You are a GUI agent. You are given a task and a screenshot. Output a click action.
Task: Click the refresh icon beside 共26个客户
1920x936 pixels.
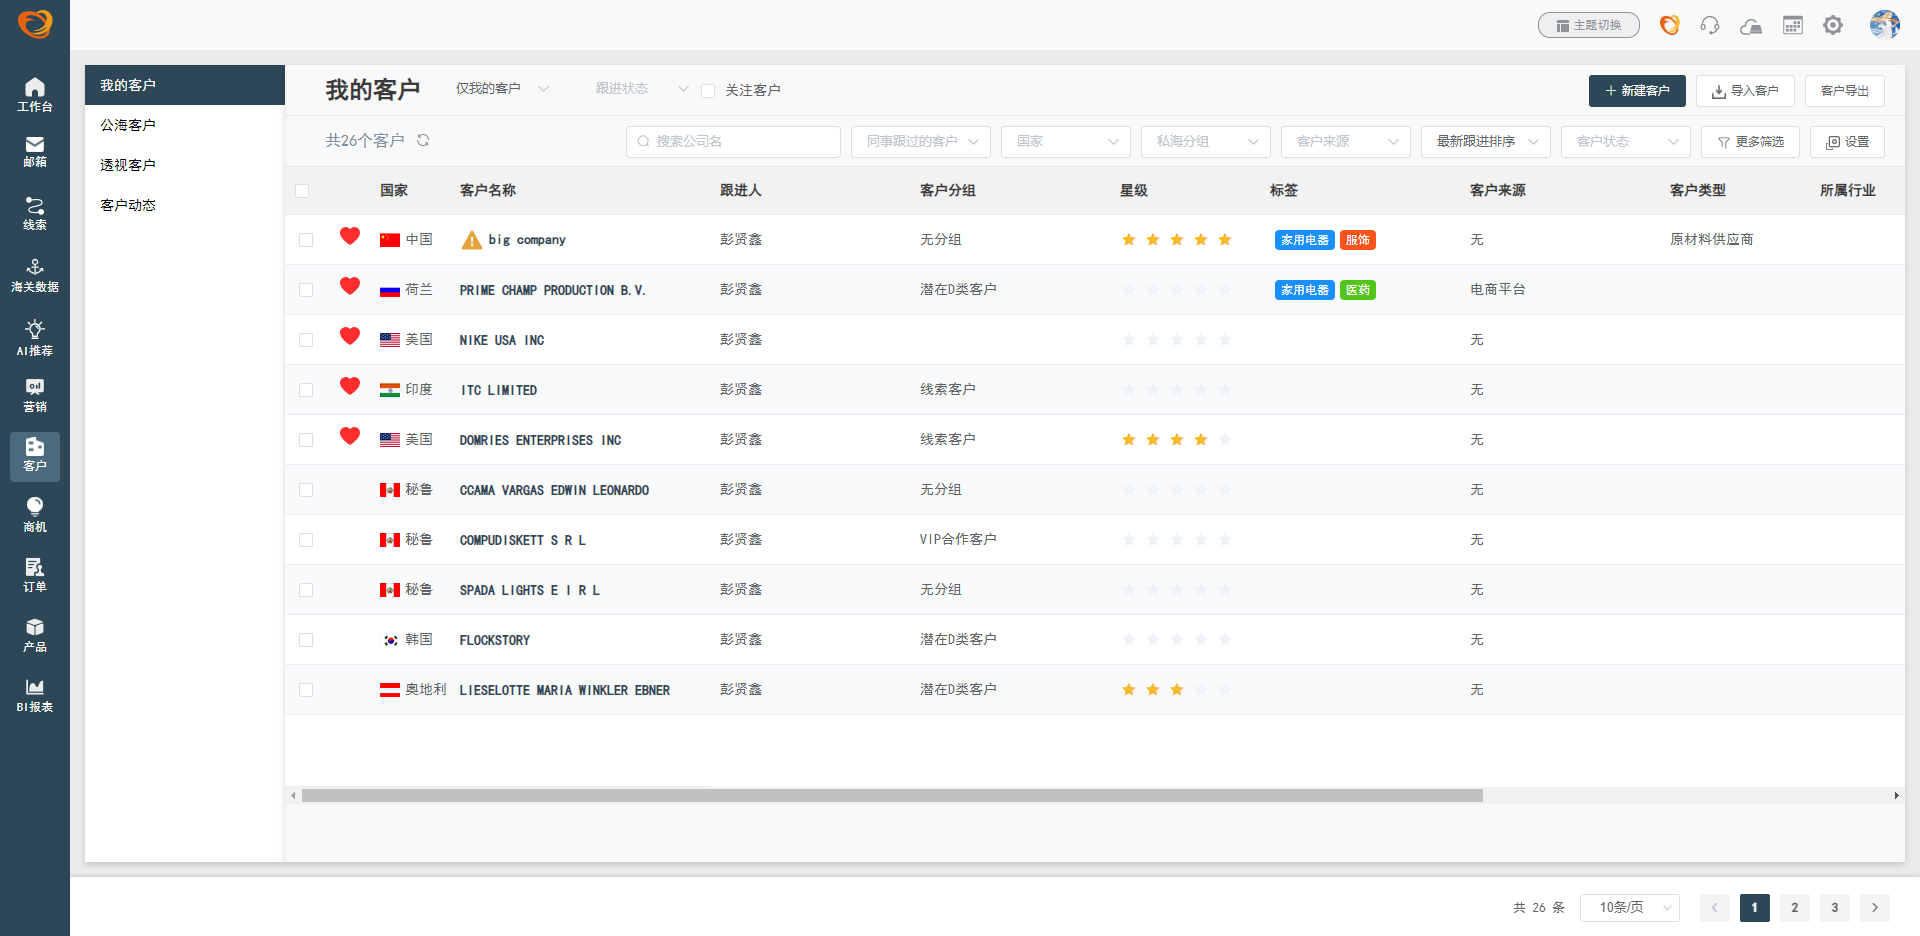423,140
